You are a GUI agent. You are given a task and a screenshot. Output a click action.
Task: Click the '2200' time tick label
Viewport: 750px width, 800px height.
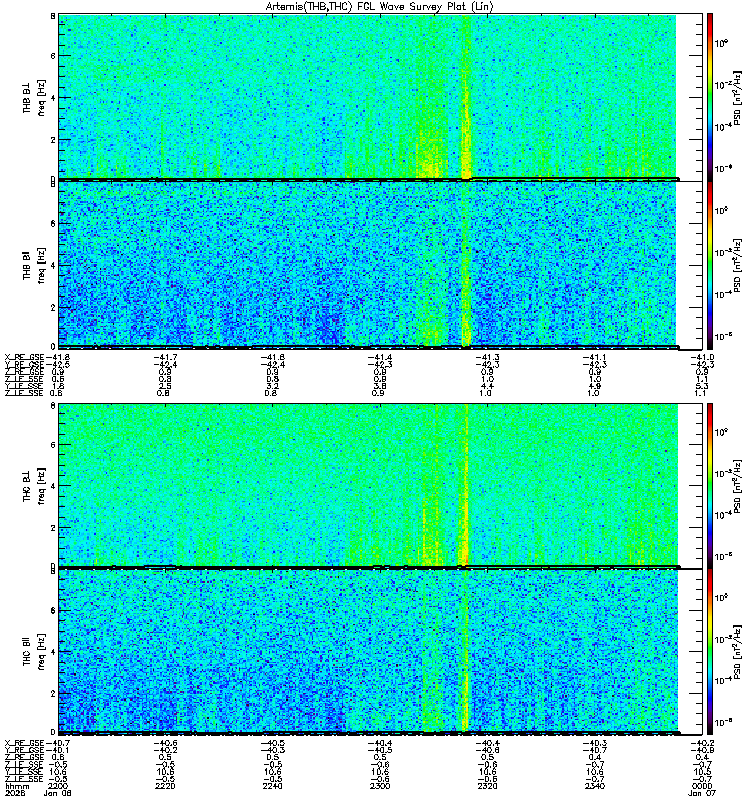click(56, 786)
